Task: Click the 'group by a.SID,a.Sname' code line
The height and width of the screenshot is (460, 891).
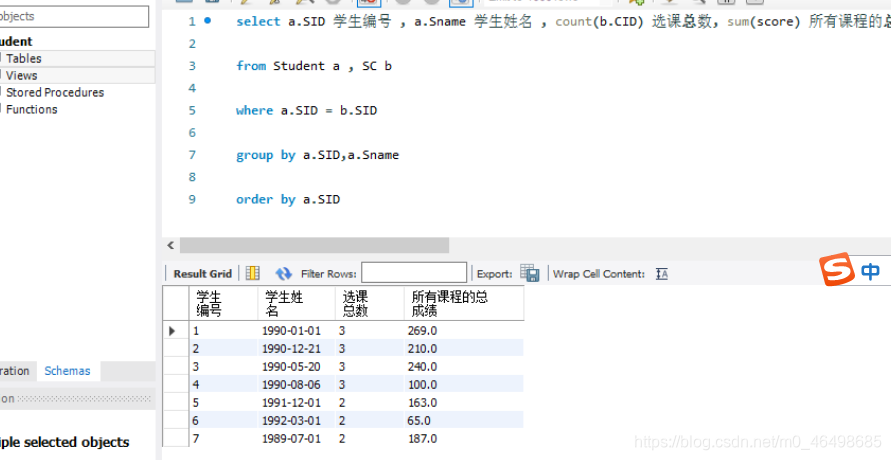Action: tap(318, 154)
